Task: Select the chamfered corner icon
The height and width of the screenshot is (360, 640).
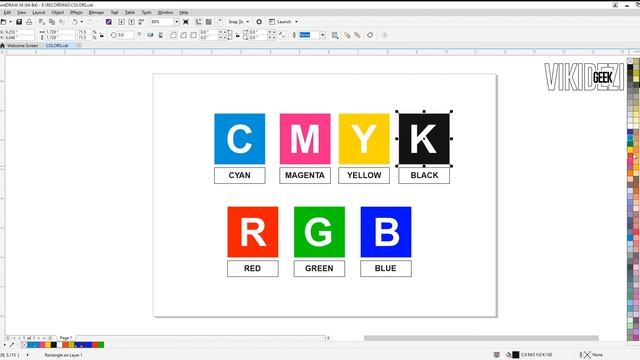Action: [x=193, y=35]
